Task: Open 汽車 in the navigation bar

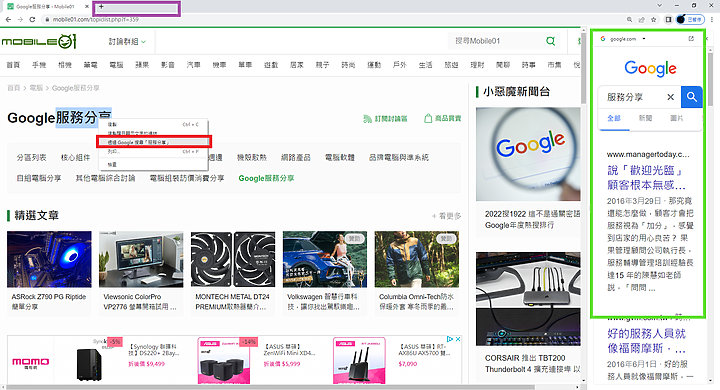Action: coord(193,65)
